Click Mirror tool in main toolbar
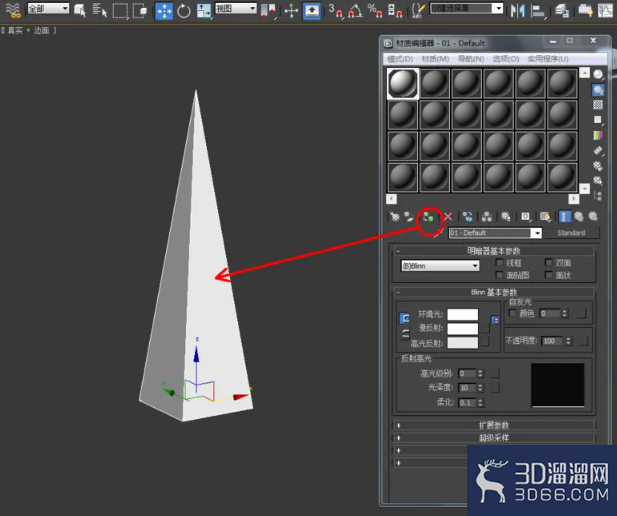 click(x=518, y=11)
